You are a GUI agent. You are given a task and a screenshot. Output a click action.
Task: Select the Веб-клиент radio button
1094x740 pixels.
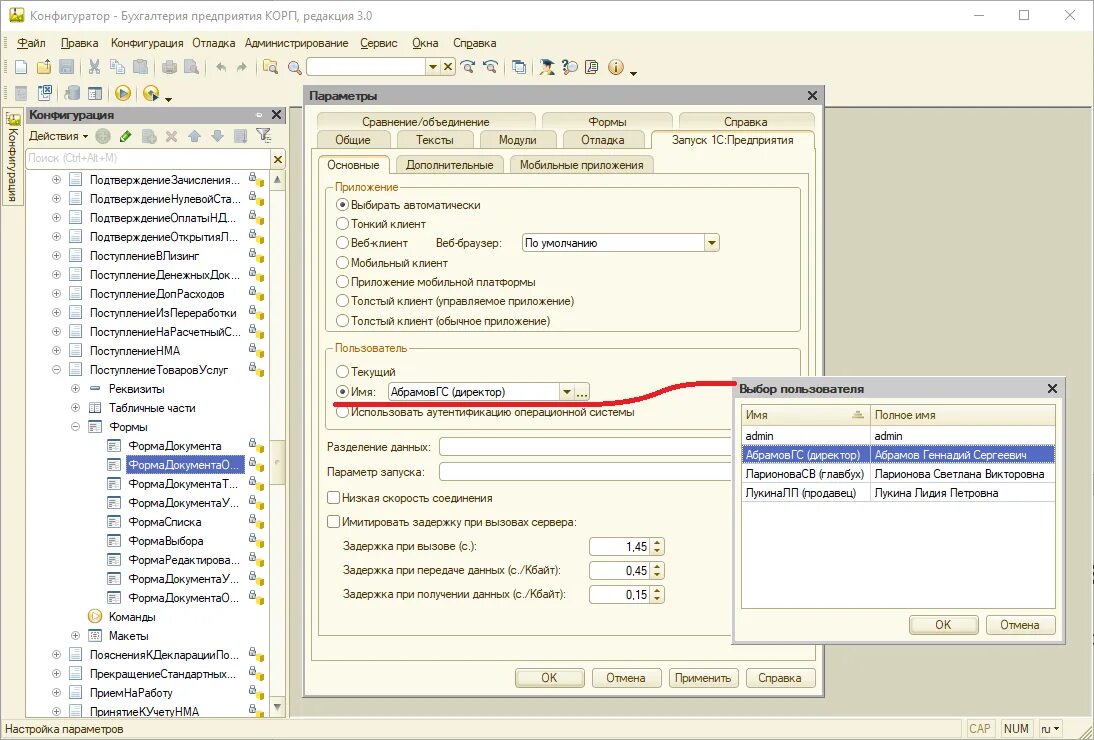(x=343, y=243)
